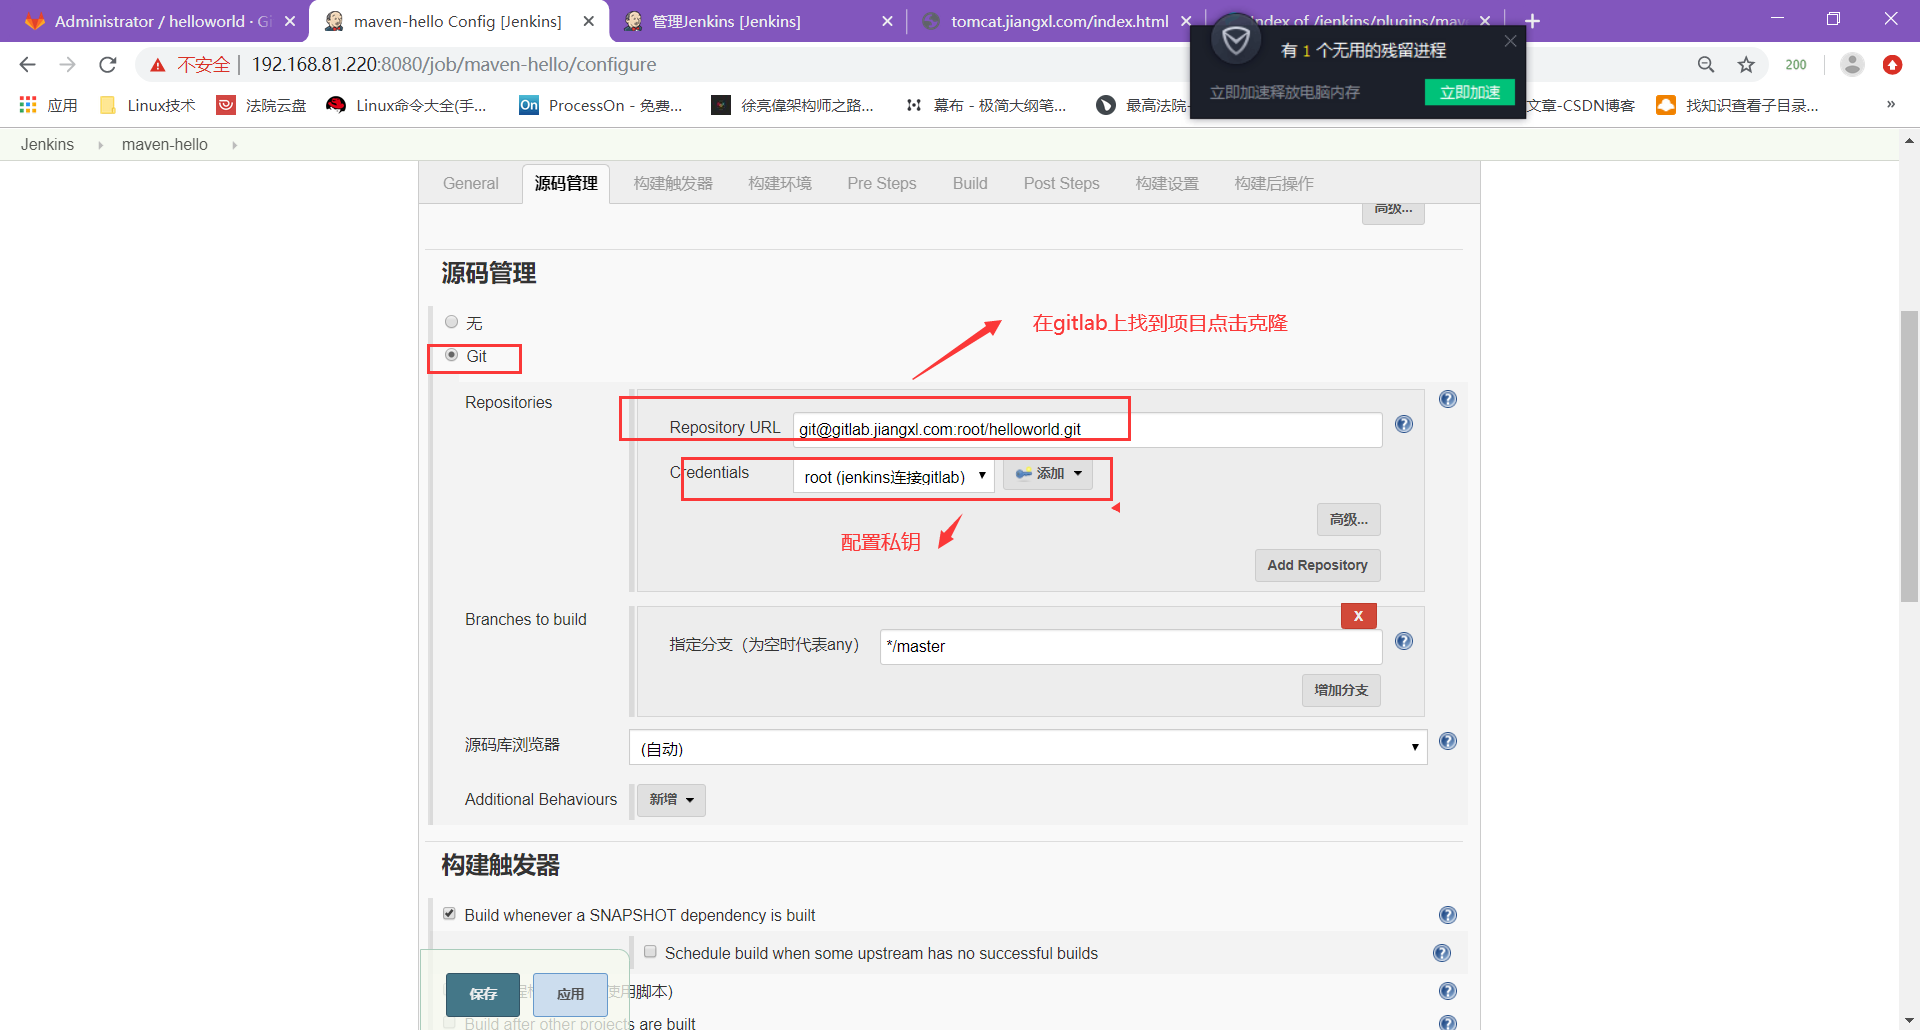Open the 法院云盘 bookmark
1920x1030 pixels.
[262, 105]
